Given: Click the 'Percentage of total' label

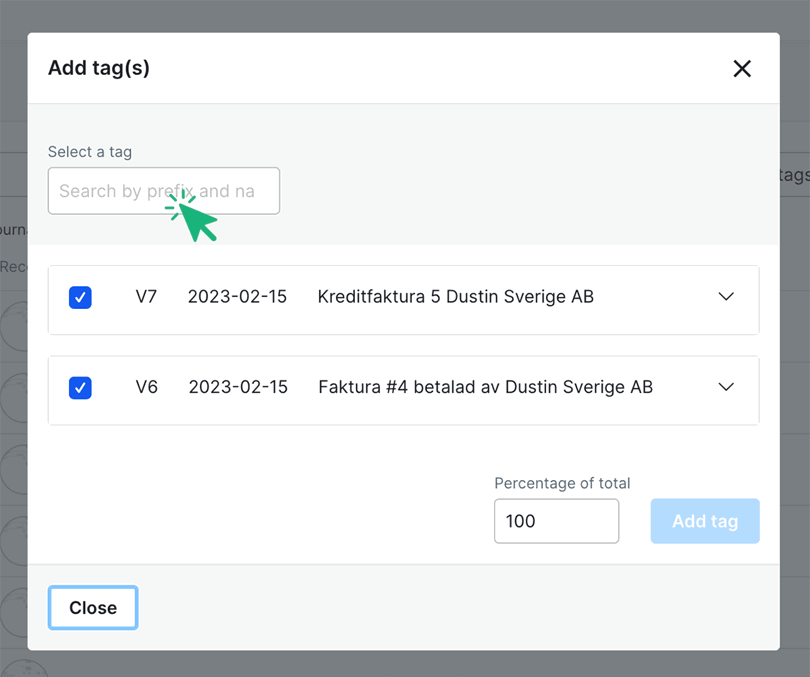Looking at the screenshot, I should [x=562, y=483].
